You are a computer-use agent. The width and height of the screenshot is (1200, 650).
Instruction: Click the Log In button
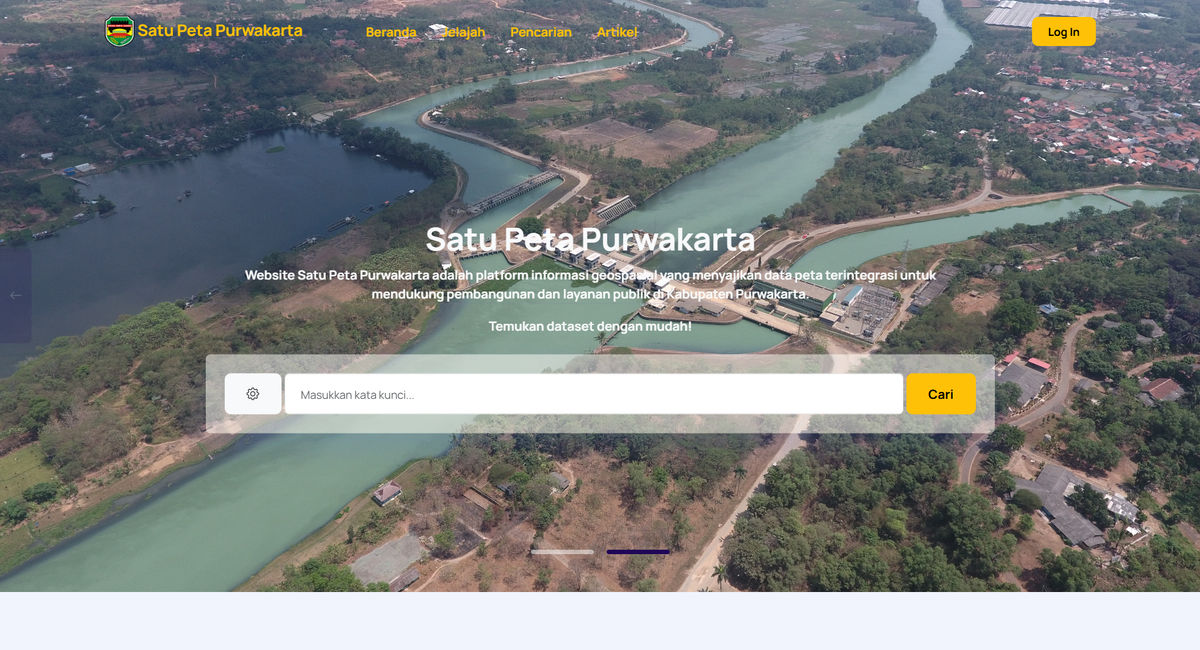pyautogui.click(x=1063, y=32)
